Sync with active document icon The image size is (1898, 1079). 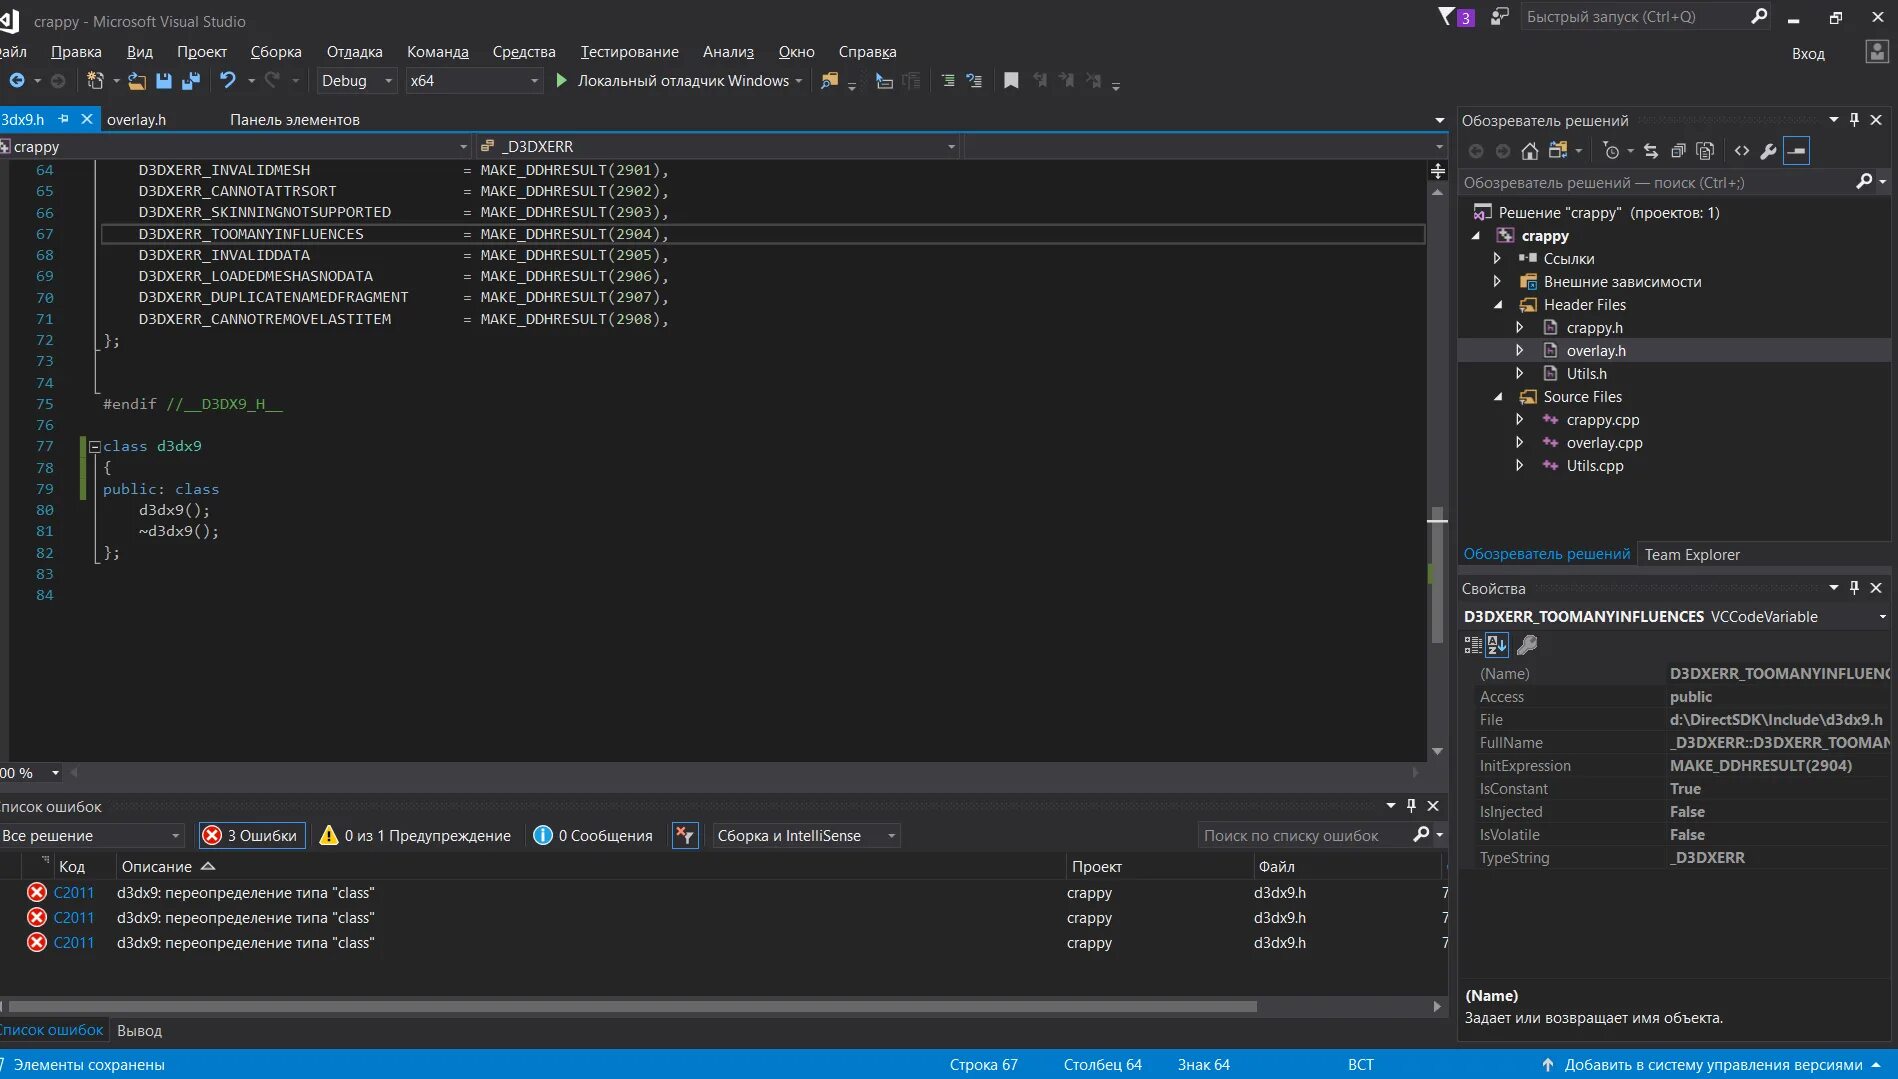point(1651,151)
